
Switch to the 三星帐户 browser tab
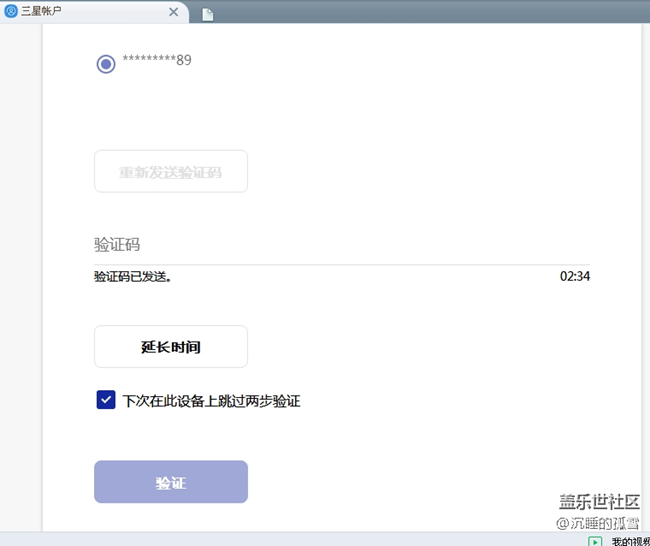[x=93, y=12]
